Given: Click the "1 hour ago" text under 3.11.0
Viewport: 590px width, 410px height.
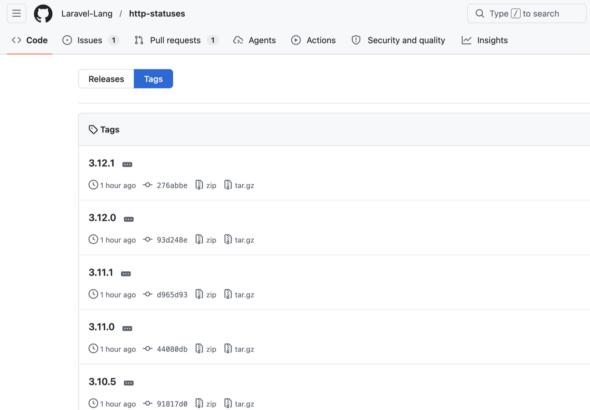Looking at the screenshot, I should (118, 349).
